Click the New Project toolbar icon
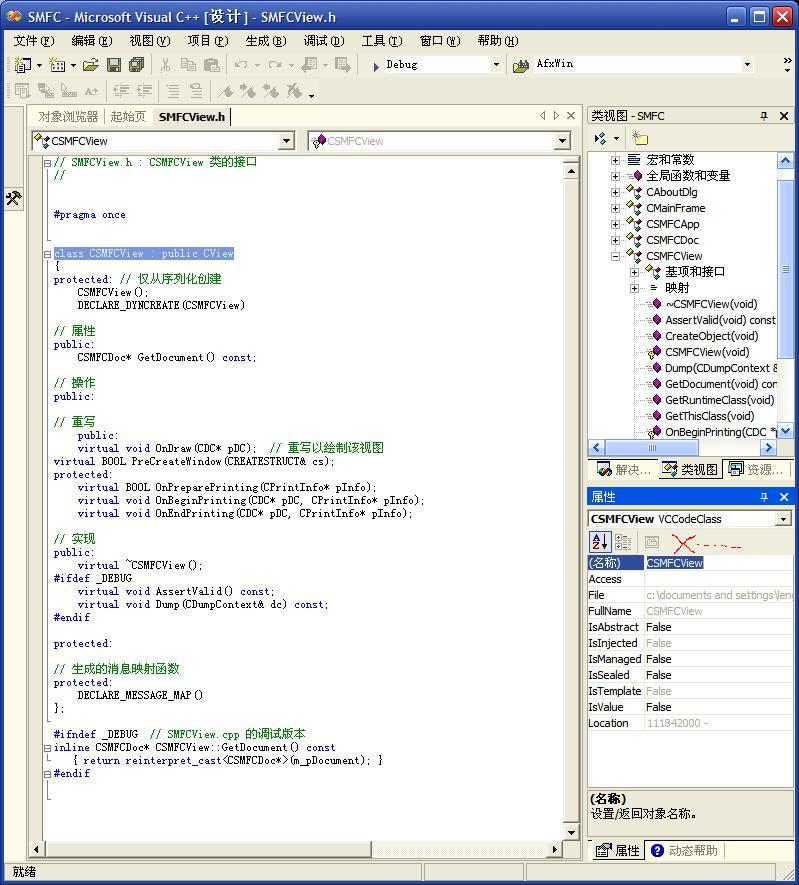Image resolution: width=799 pixels, height=885 pixels. pos(23,65)
